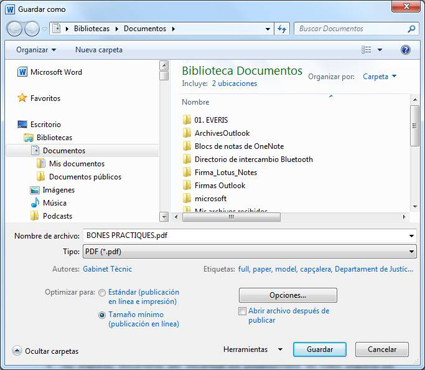
Task: Click the Guardar button
Action: (x=320, y=349)
